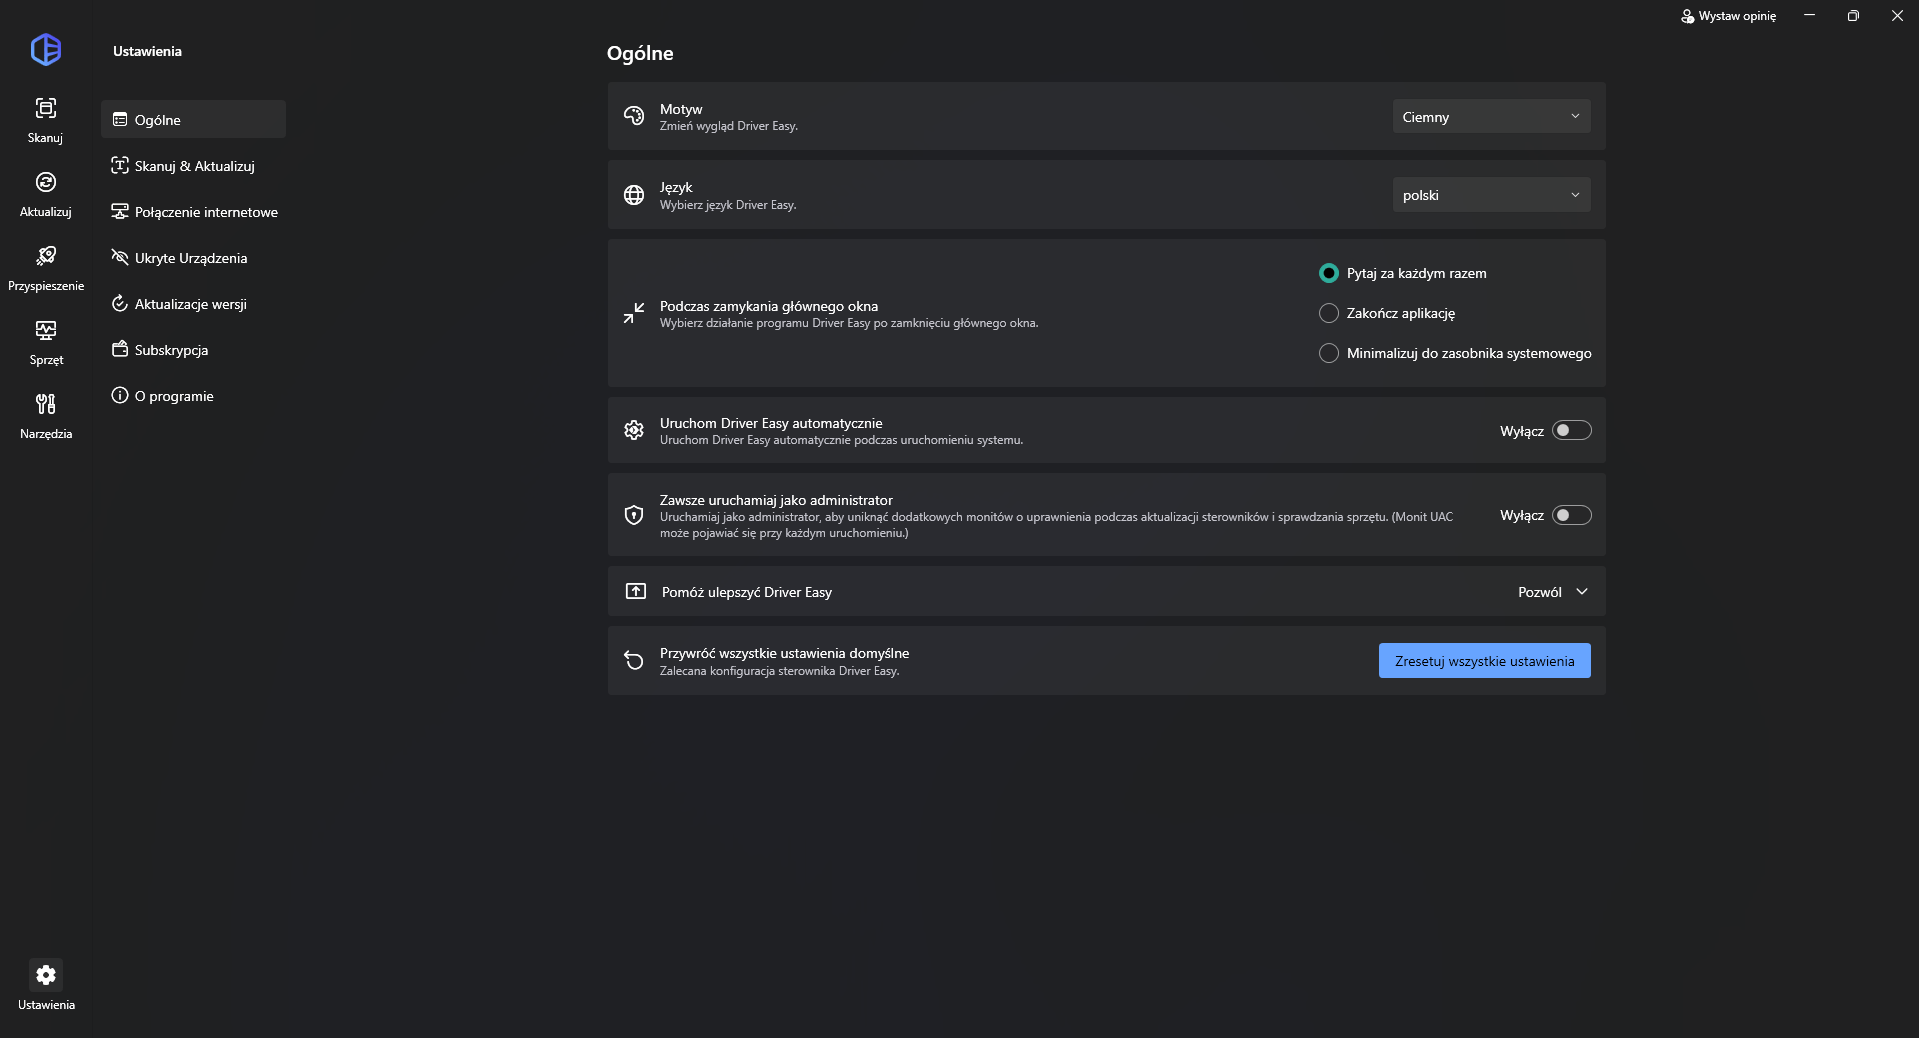The image size is (1919, 1038).
Task: Open Ogólne settings tab
Action: (193, 119)
